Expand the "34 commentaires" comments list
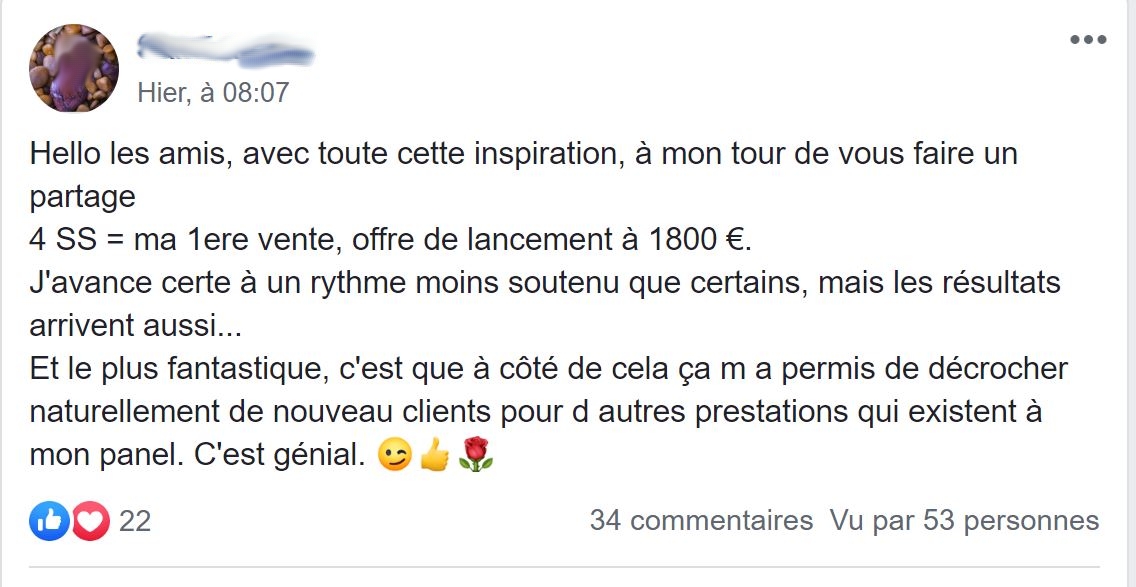The width and height of the screenshot is (1136, 587). 701,521
